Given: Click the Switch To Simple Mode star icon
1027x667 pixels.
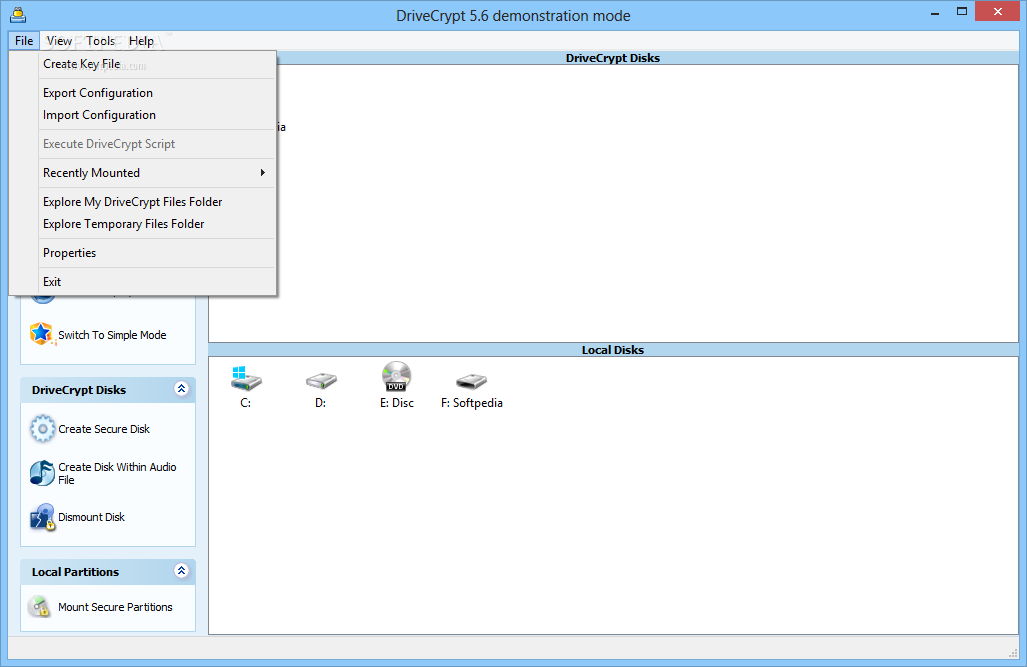Looking at the screenshot, I should [41, 334].
